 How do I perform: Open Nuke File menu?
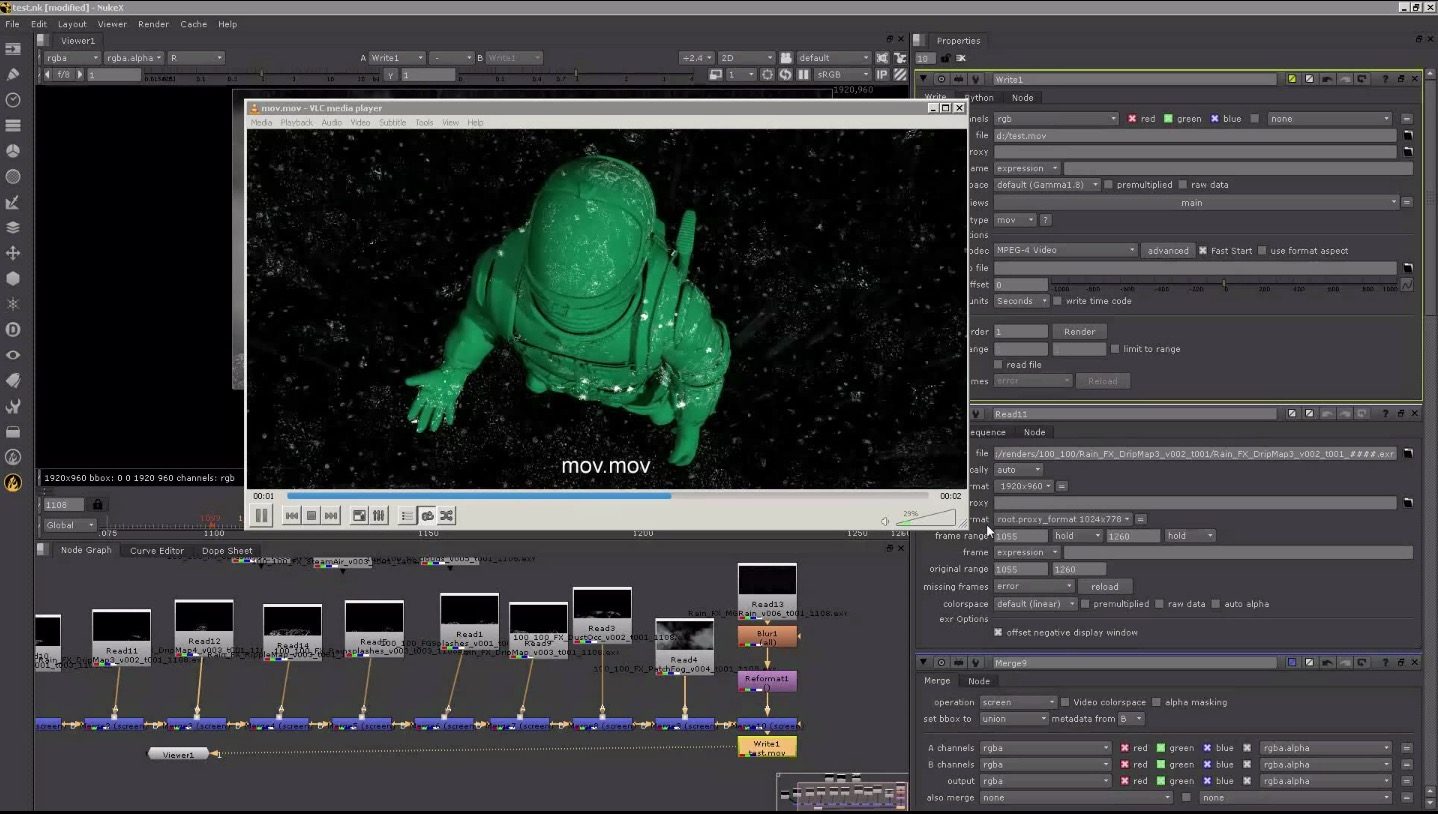[x=12, y=24]
